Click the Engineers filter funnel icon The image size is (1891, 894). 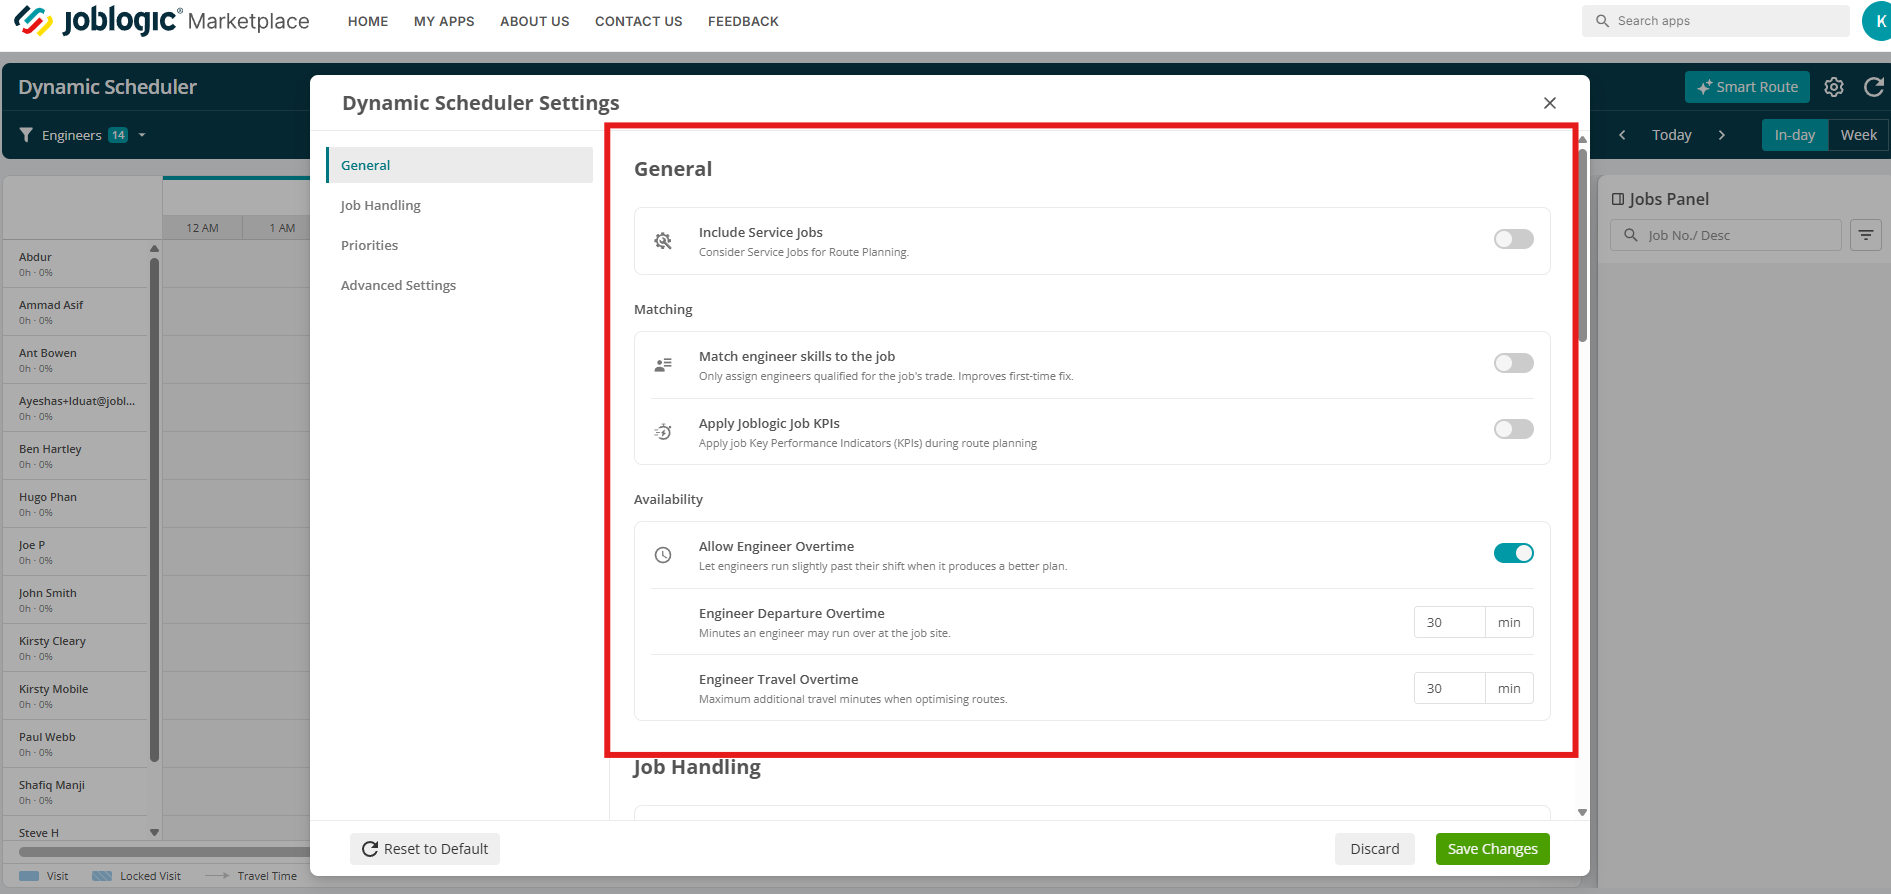click(x=26, y=135)
